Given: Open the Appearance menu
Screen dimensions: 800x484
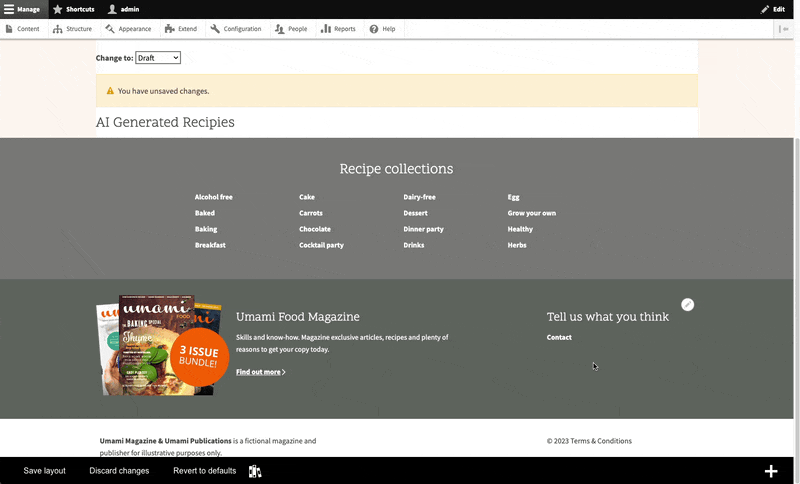Looking at the screenshot, I should point(128,29).
